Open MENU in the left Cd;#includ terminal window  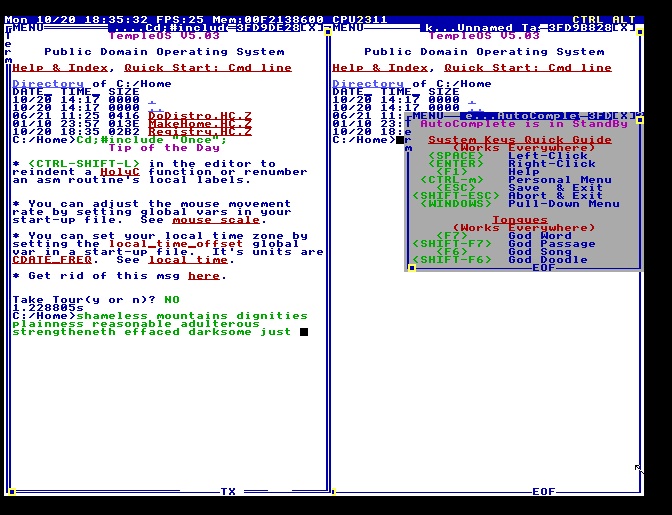28,28
